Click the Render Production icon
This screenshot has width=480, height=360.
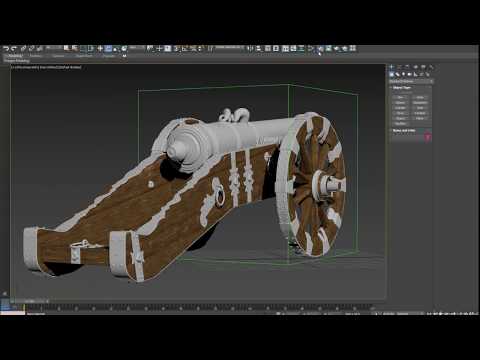[x=337, y=49]
